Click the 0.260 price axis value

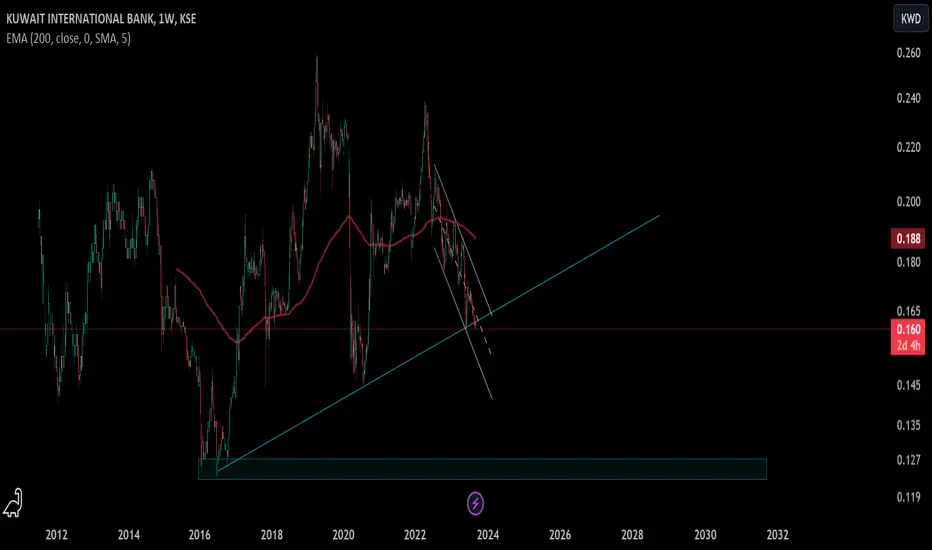[x=908, y=53]
